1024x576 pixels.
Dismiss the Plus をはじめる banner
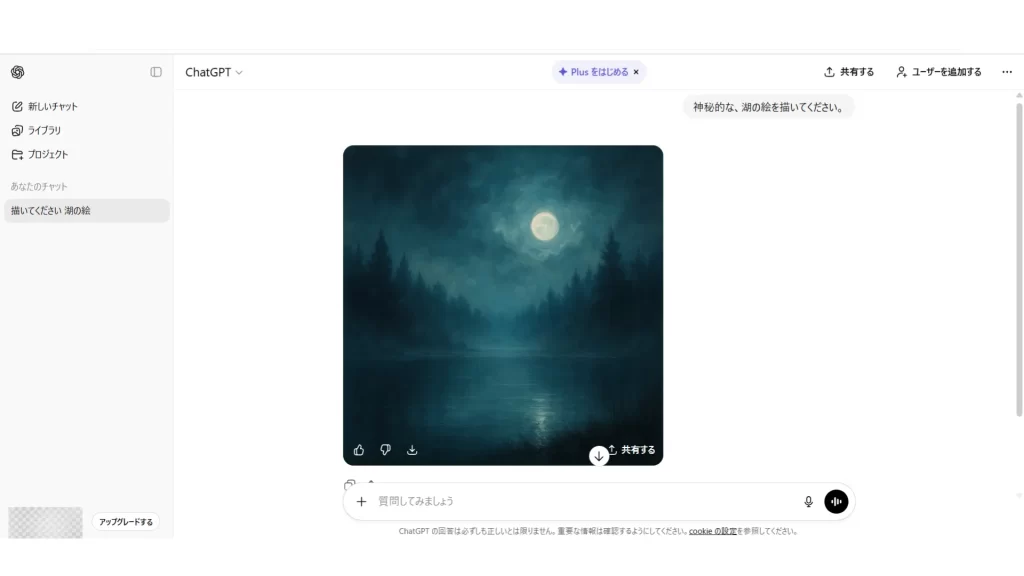click(636, 72)
